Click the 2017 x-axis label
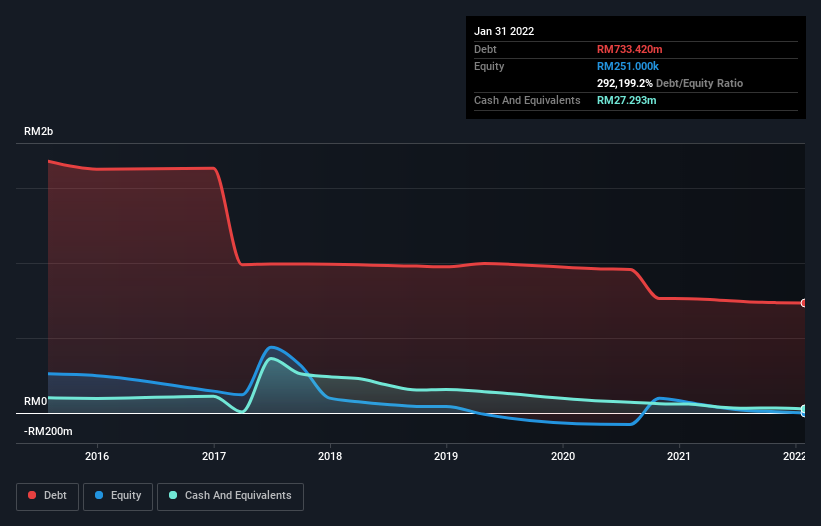Image resolution: width=821 pixels, height=526 pixels. (214, 456)
